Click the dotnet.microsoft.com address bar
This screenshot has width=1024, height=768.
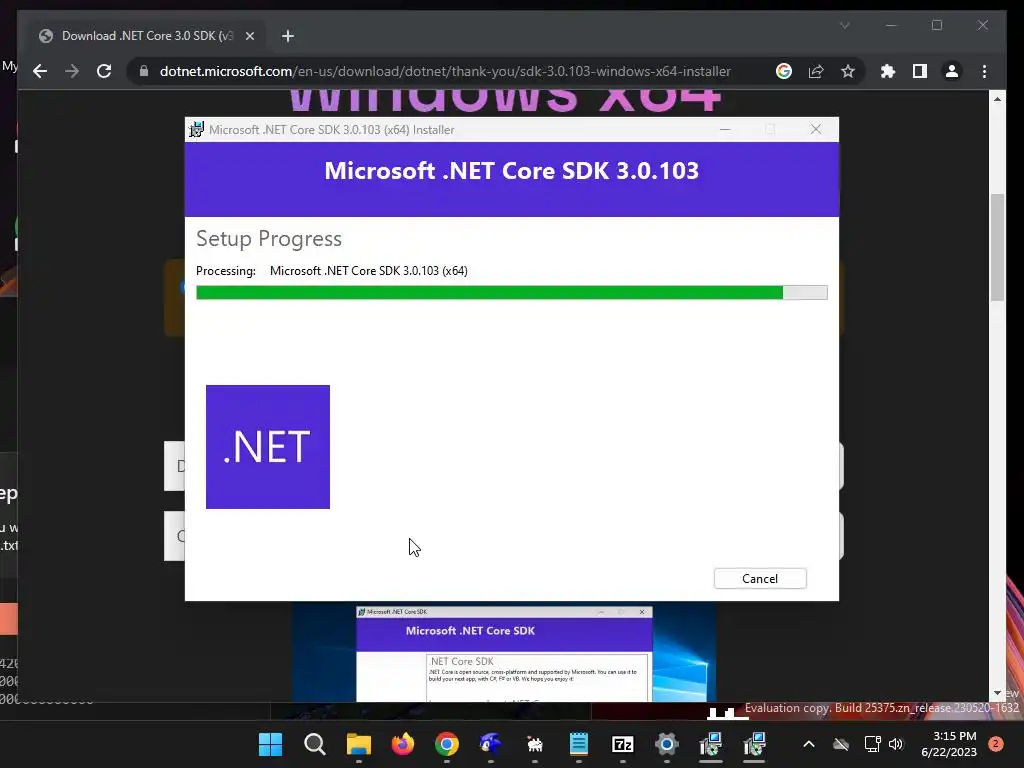pyautogui.click(x=445, y=71)
